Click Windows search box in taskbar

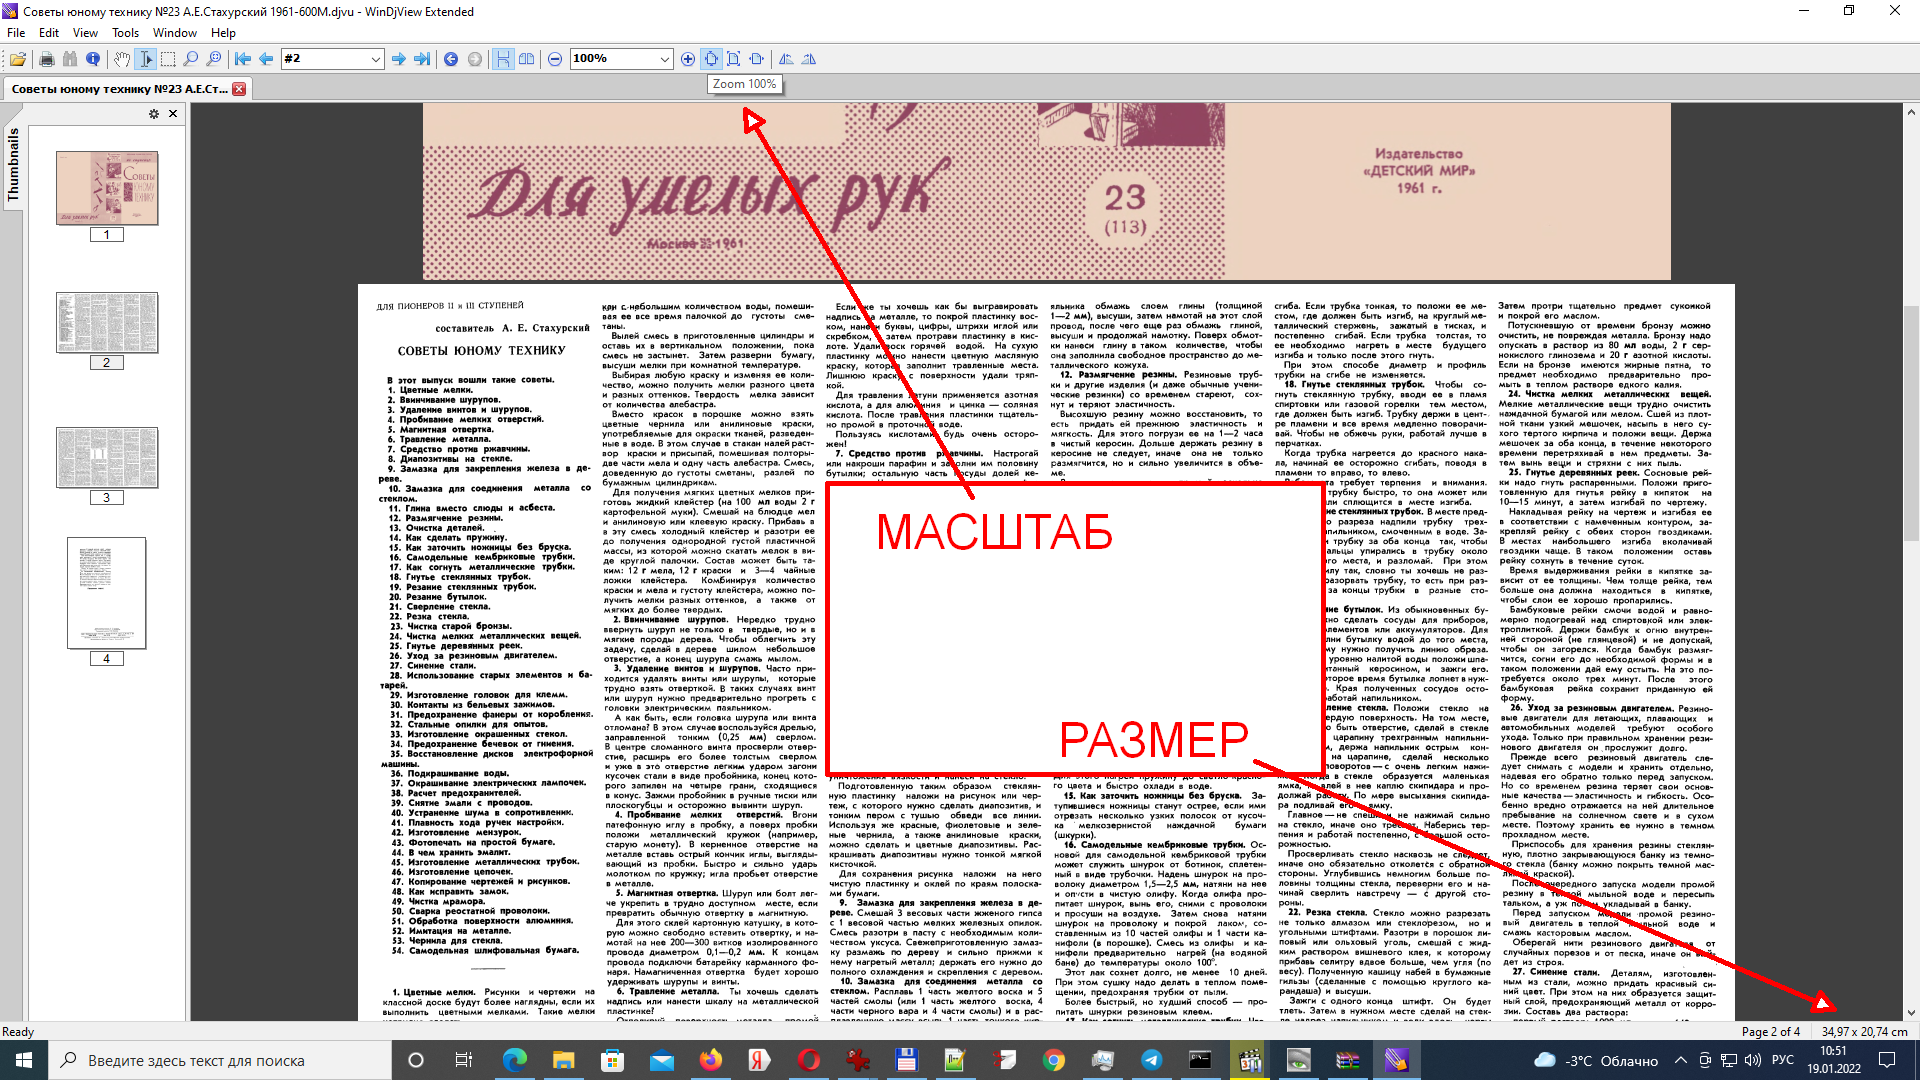tap(219, 1060)
